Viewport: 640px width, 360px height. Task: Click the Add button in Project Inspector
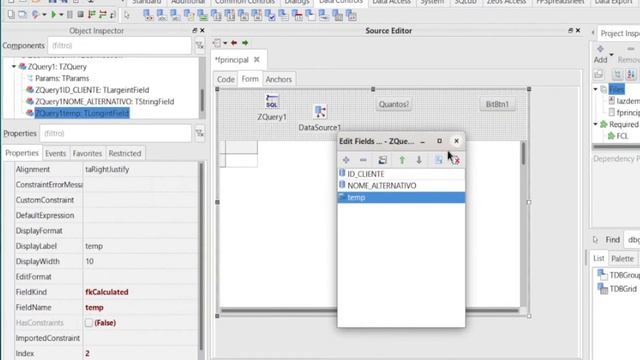pyautogui.click(x=600, y=54)
